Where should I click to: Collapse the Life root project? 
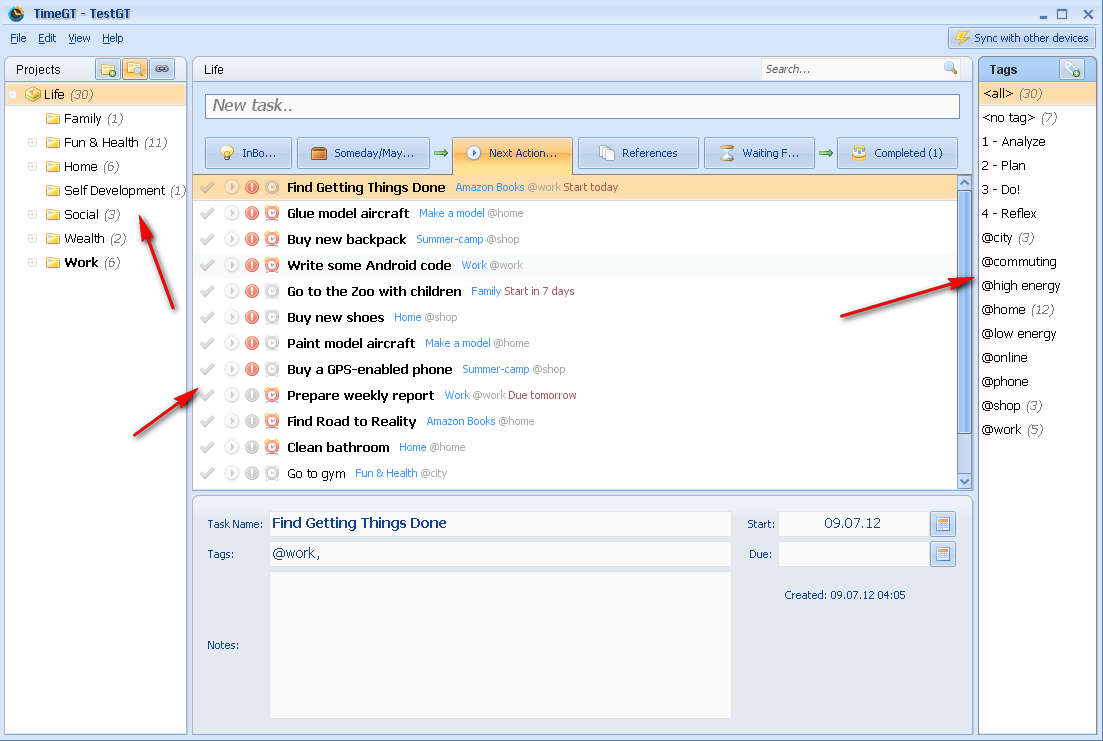tap(13, 94)
